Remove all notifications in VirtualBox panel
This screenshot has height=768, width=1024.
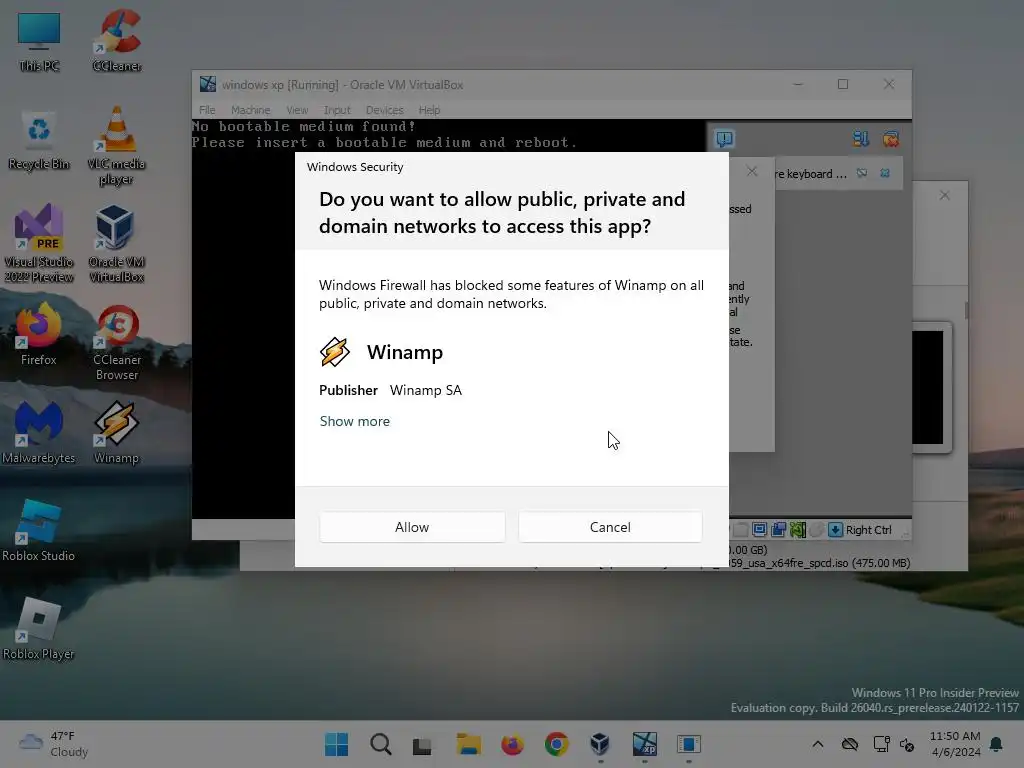tap(891, 138)
